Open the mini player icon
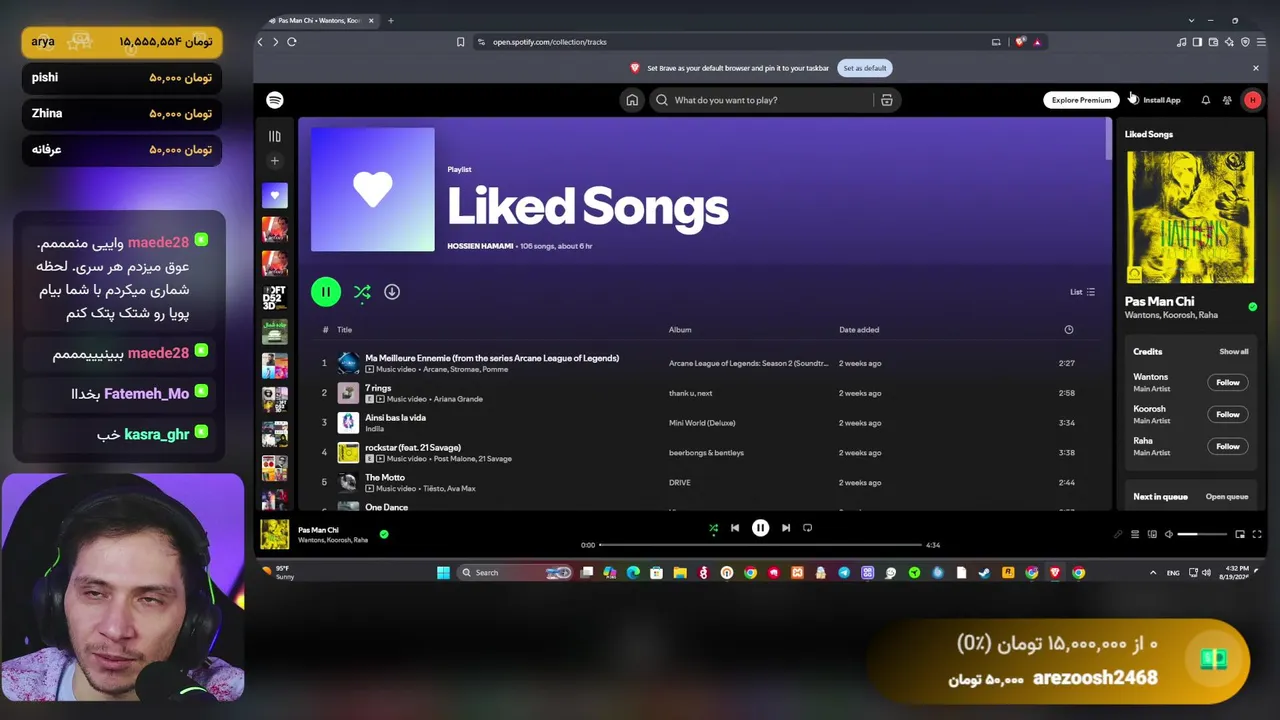This screenshot has width=1280, height=720. click(x=1240, y=534)
